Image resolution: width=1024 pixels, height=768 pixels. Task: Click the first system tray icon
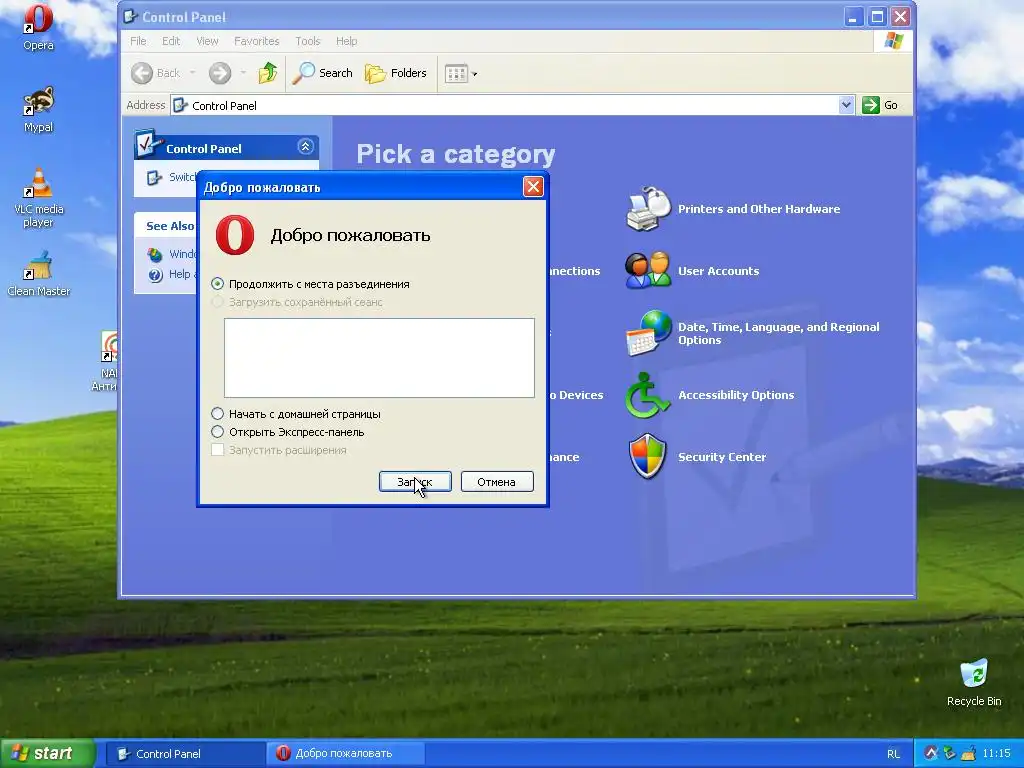(x=931, y=753)
